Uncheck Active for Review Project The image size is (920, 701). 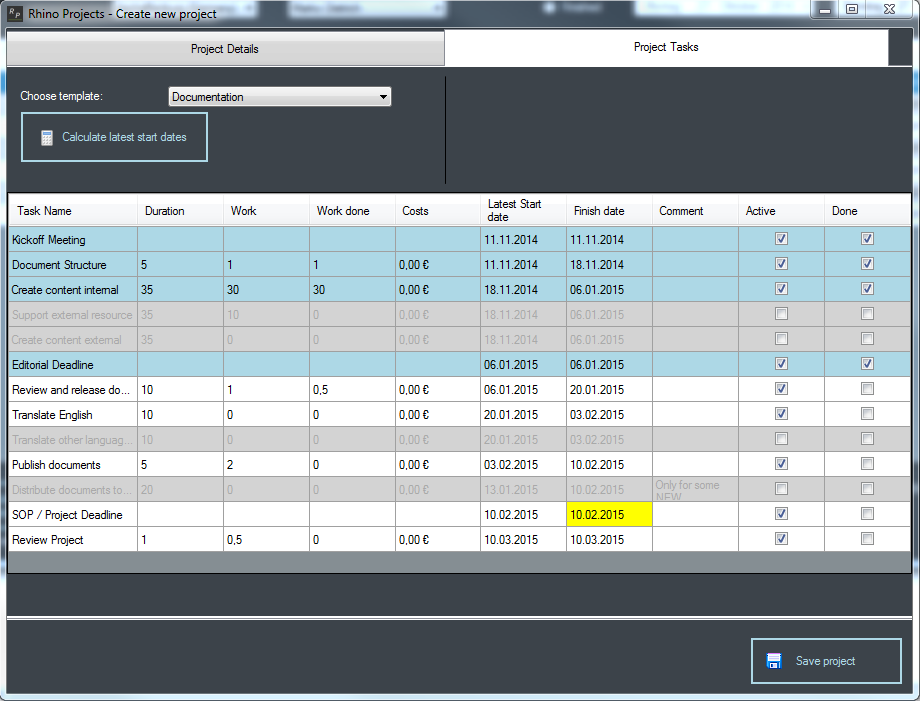click(x=781, y=539)
